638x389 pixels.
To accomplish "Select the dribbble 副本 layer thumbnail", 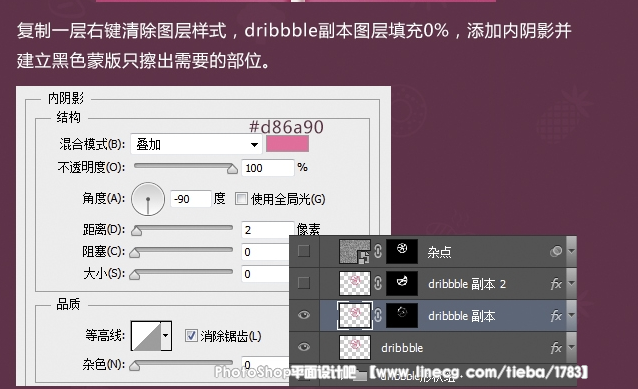I will coord(355,315).
